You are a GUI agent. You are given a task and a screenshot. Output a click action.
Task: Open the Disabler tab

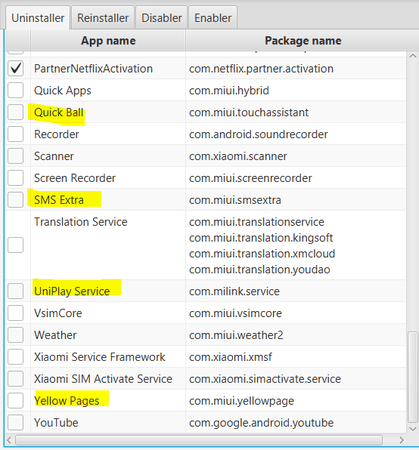point(162,18)
